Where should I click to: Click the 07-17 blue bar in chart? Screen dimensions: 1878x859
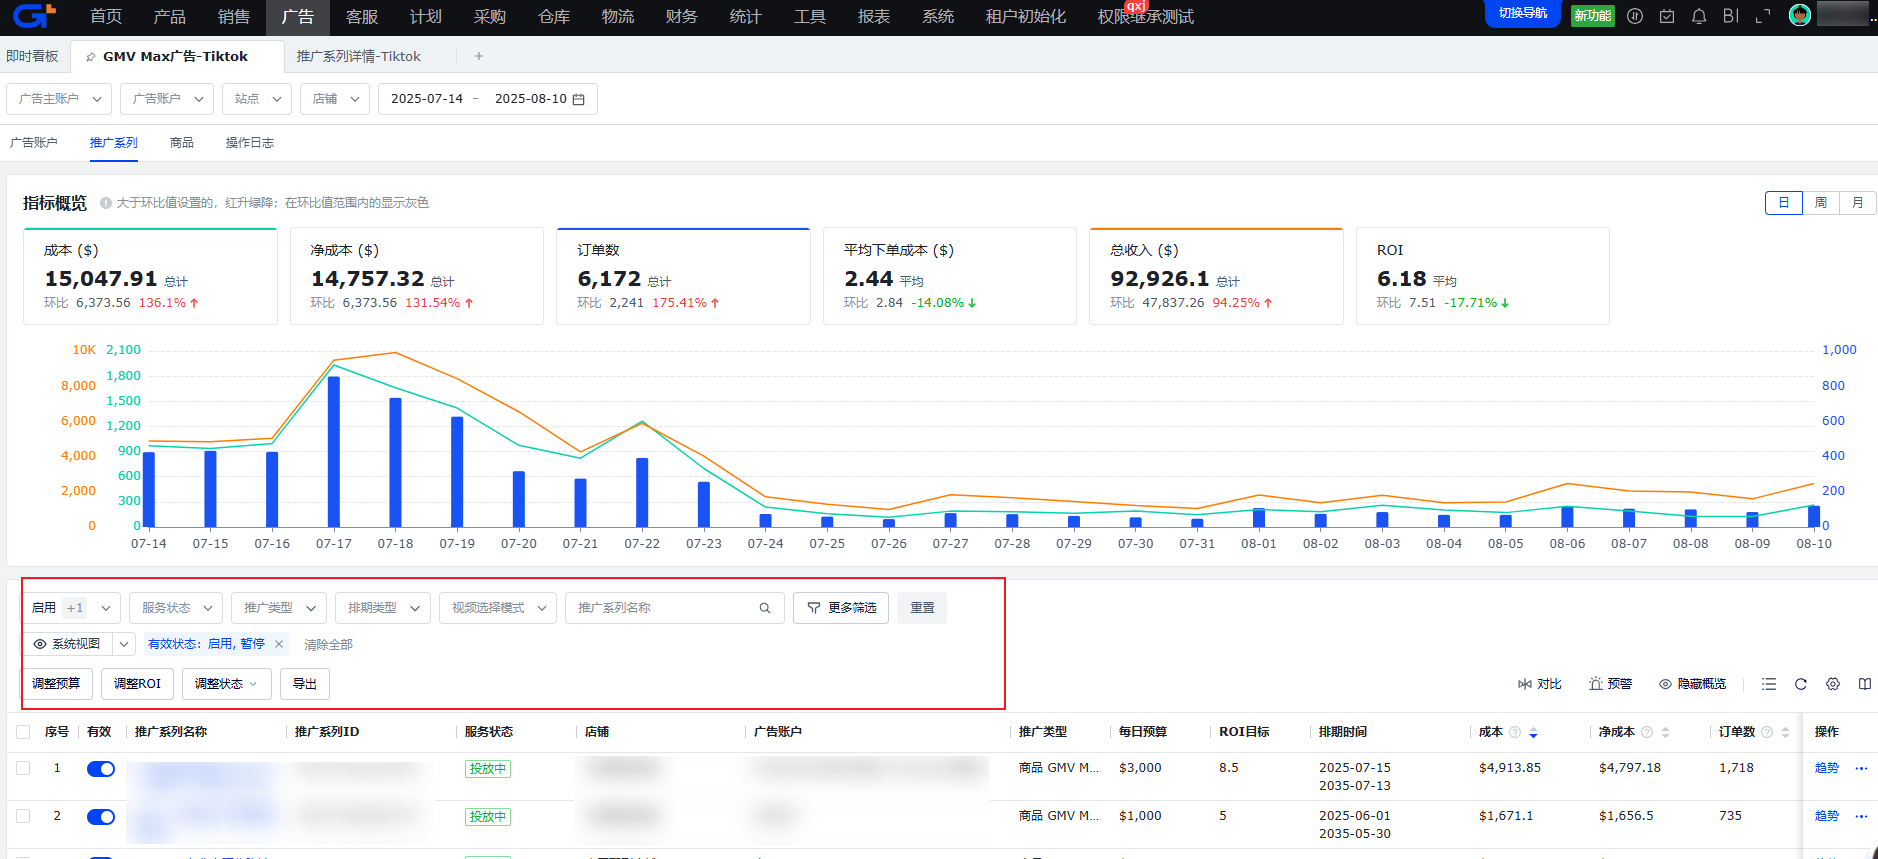[334, 451]
